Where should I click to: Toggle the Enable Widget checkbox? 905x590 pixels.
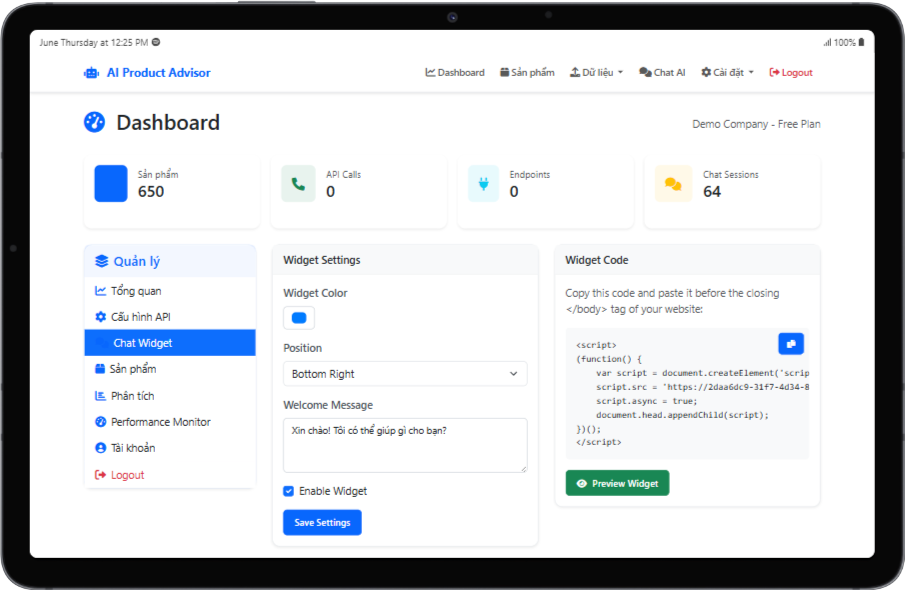click(x=289, y=491)
